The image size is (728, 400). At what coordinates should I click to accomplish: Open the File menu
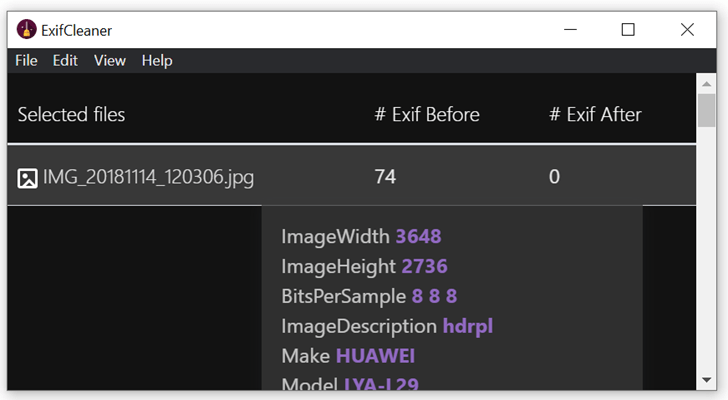click(26, 61)
